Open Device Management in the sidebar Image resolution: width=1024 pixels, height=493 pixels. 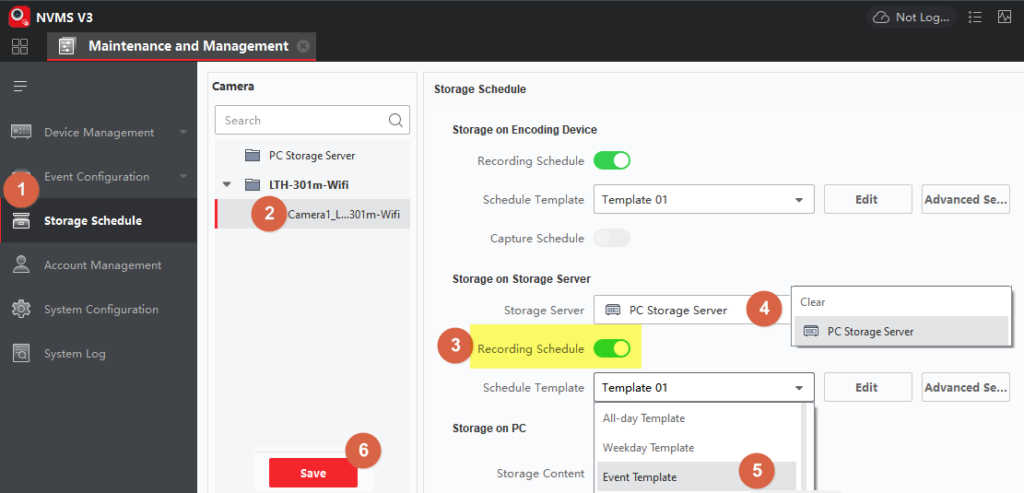(x=99, y=133)
